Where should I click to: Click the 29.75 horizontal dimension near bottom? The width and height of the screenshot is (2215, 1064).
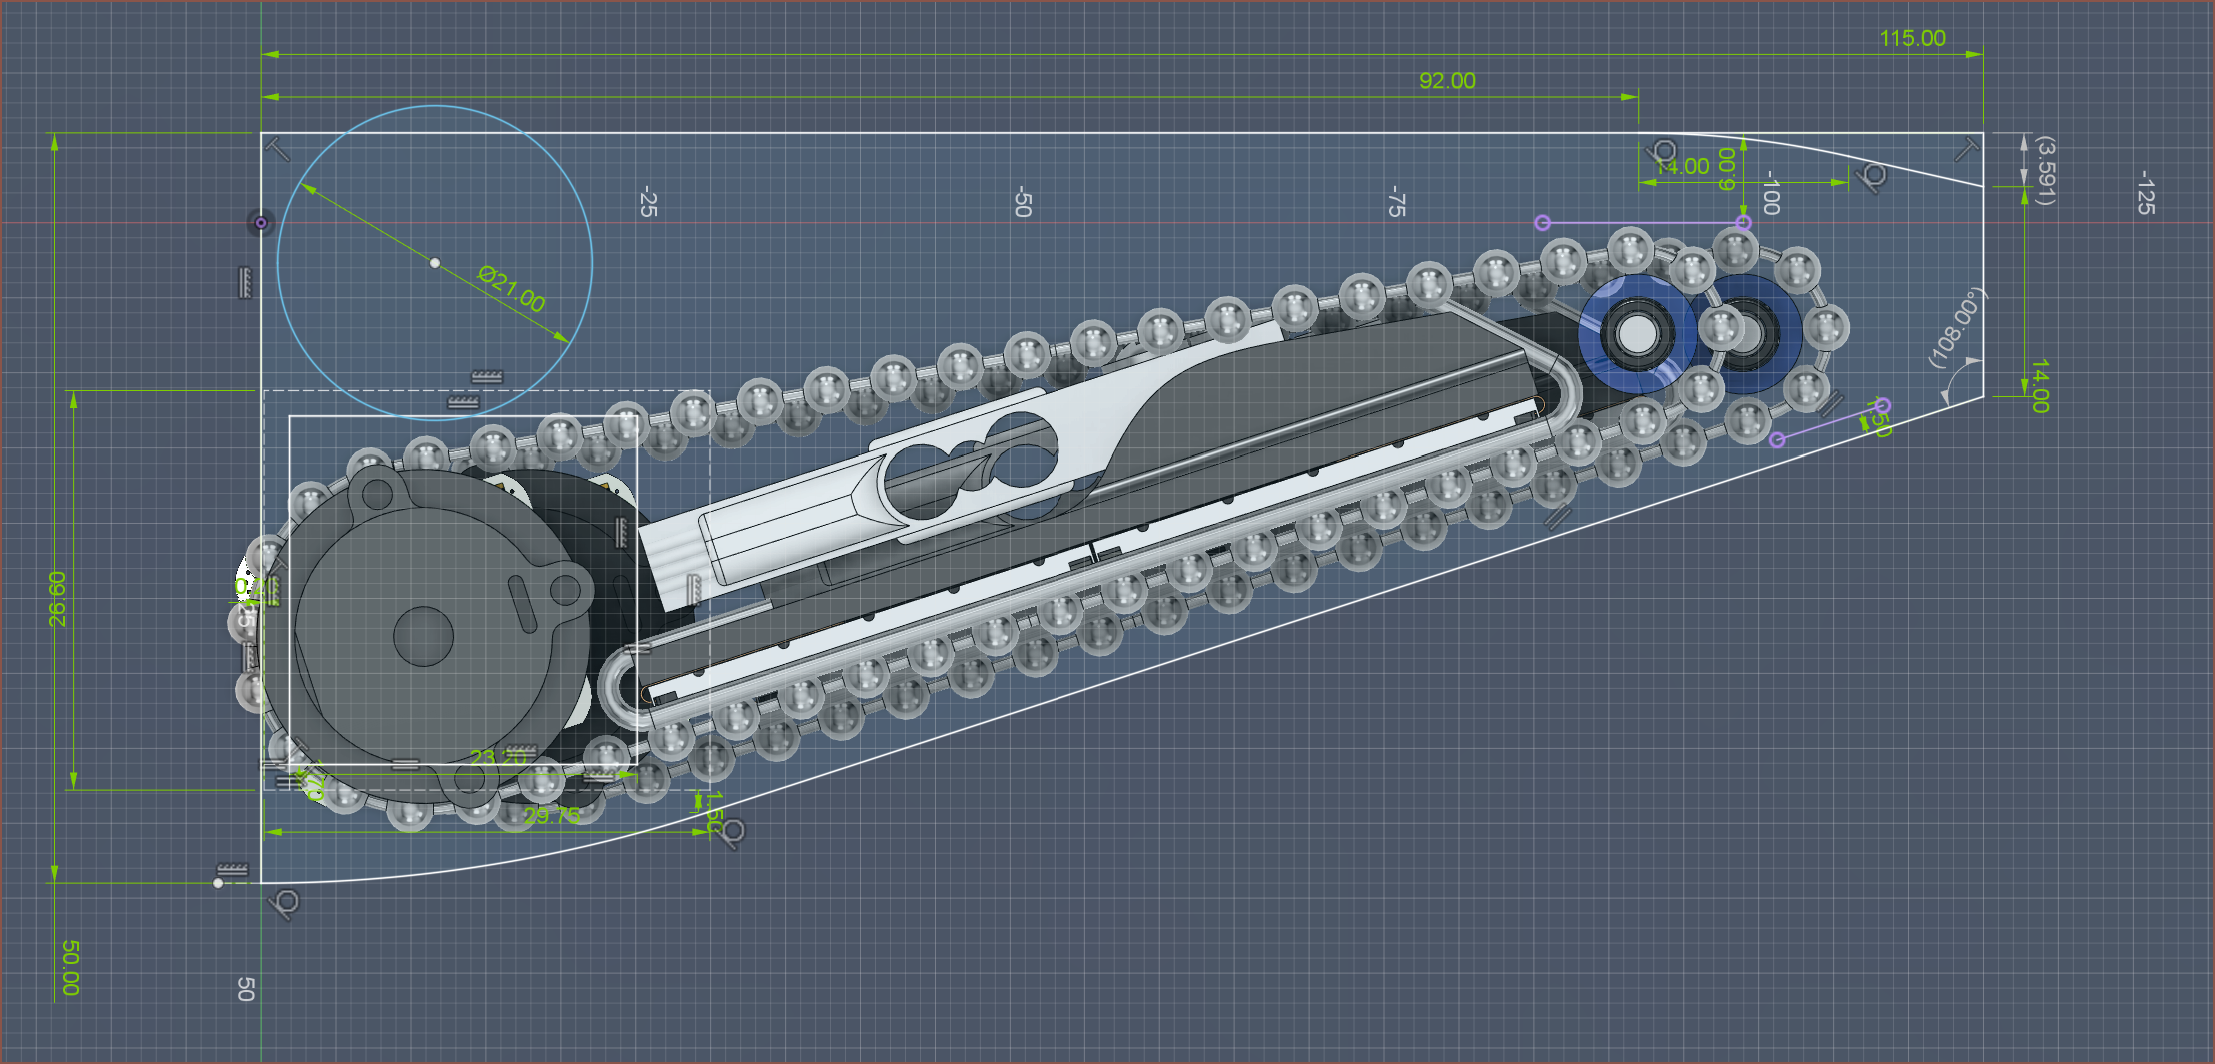pos(551,815)
